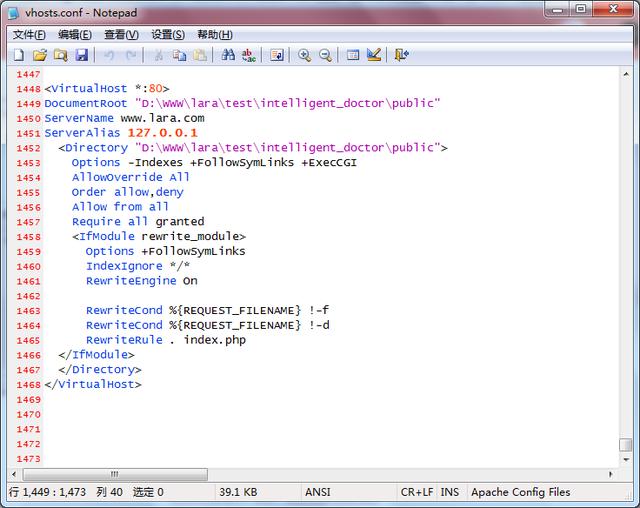The height and width of the screenshot is (508, 640).
Task: Open the 编辑(E) menu
Action: 75,34
